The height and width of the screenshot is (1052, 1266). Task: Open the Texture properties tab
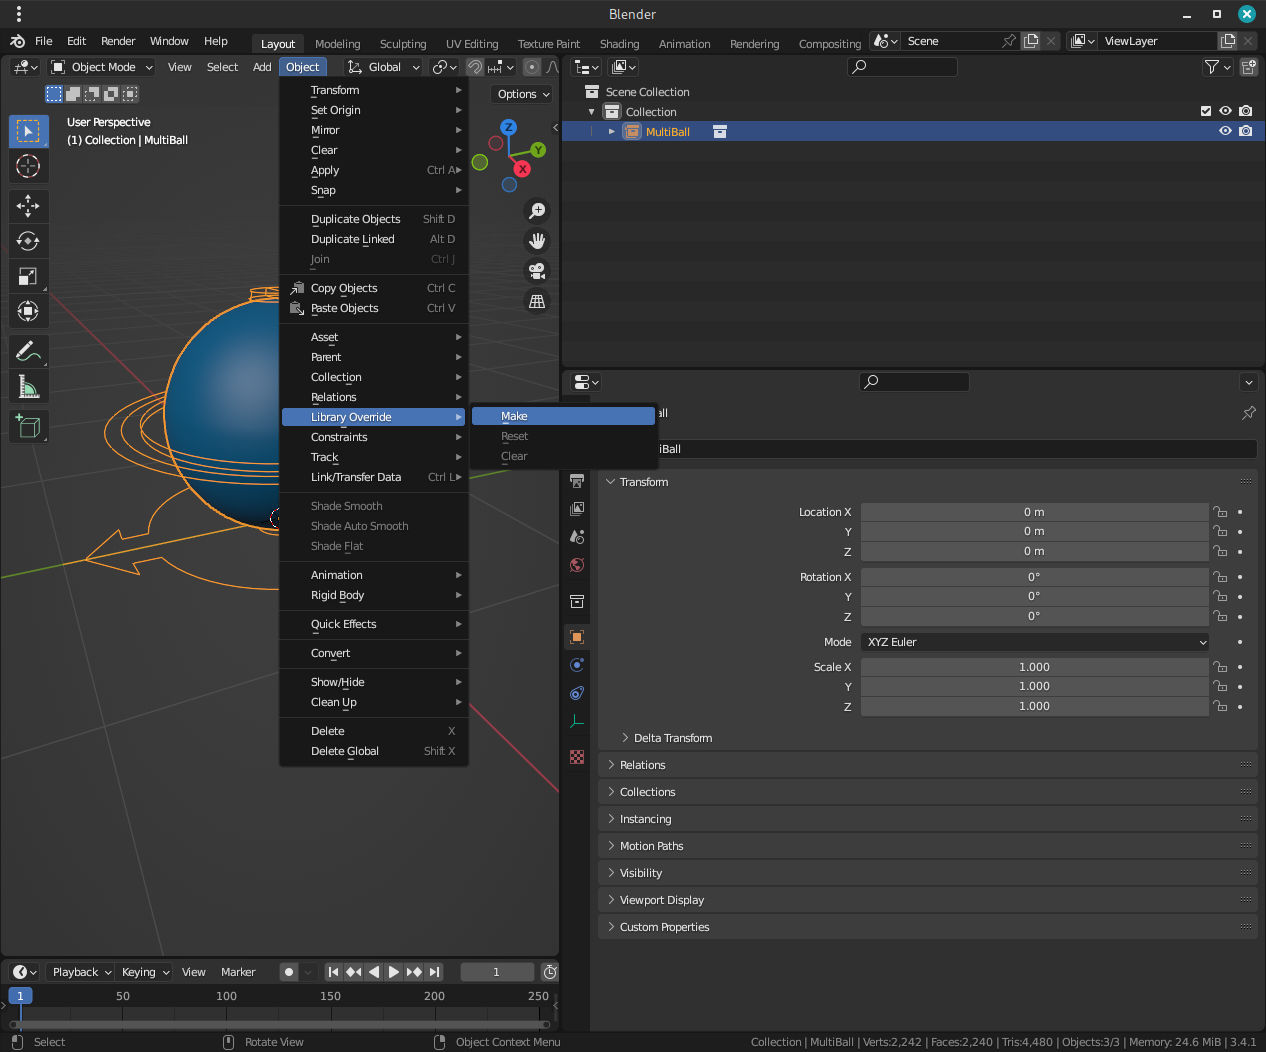(x=576, y=757)
